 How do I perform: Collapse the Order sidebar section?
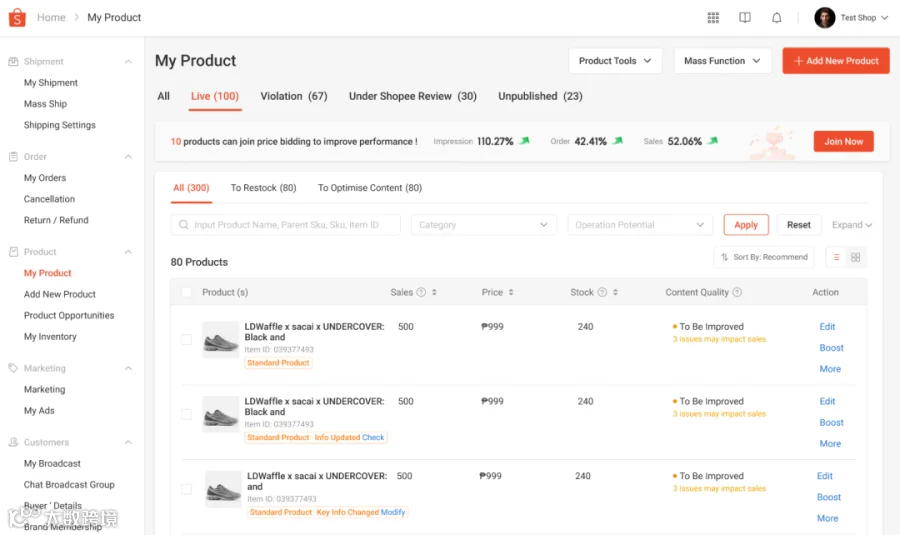(x=129, y=157)
